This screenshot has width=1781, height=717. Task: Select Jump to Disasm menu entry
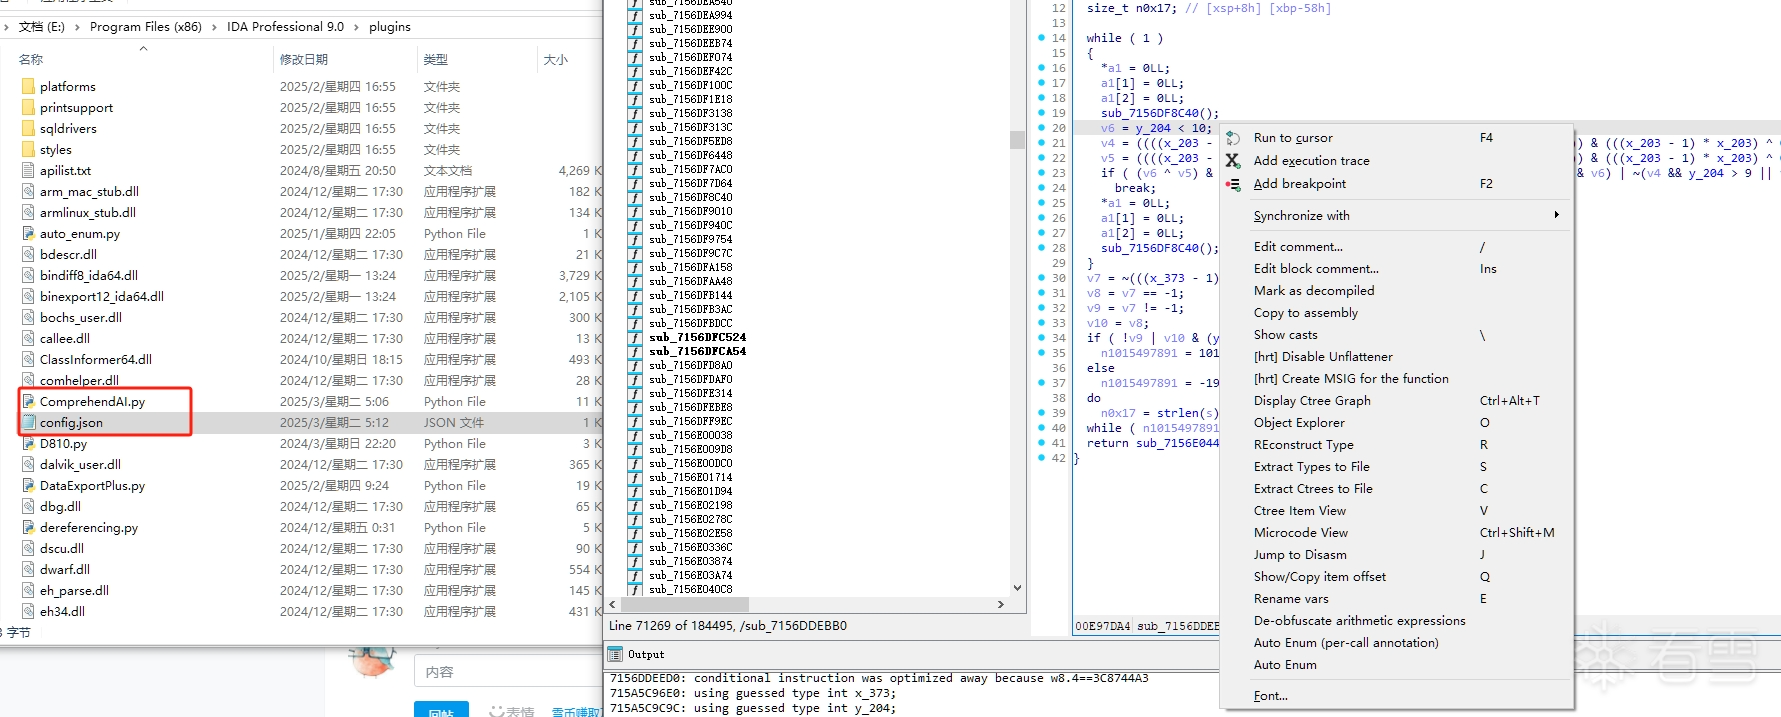(x=1300, y=555)
